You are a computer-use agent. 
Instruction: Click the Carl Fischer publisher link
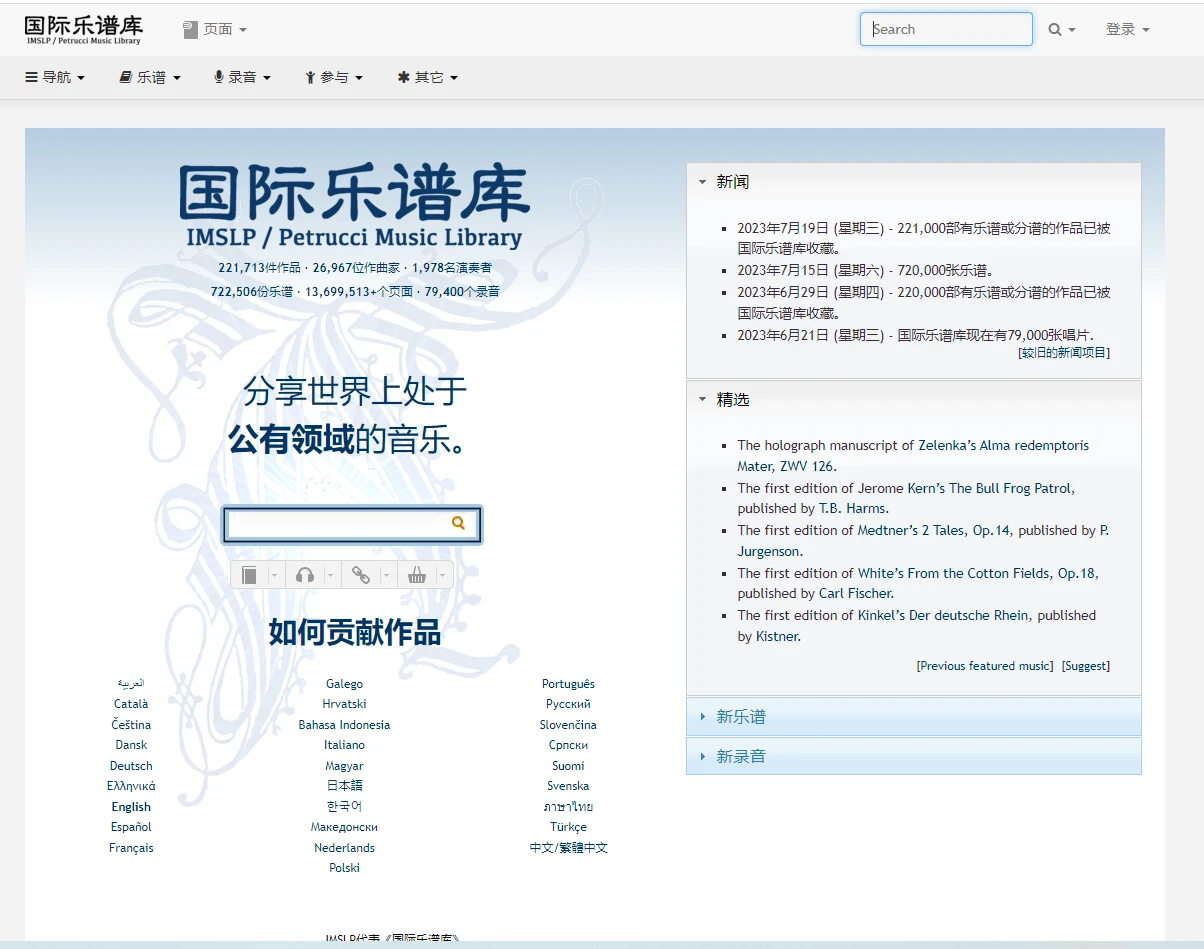click(854, 594)
